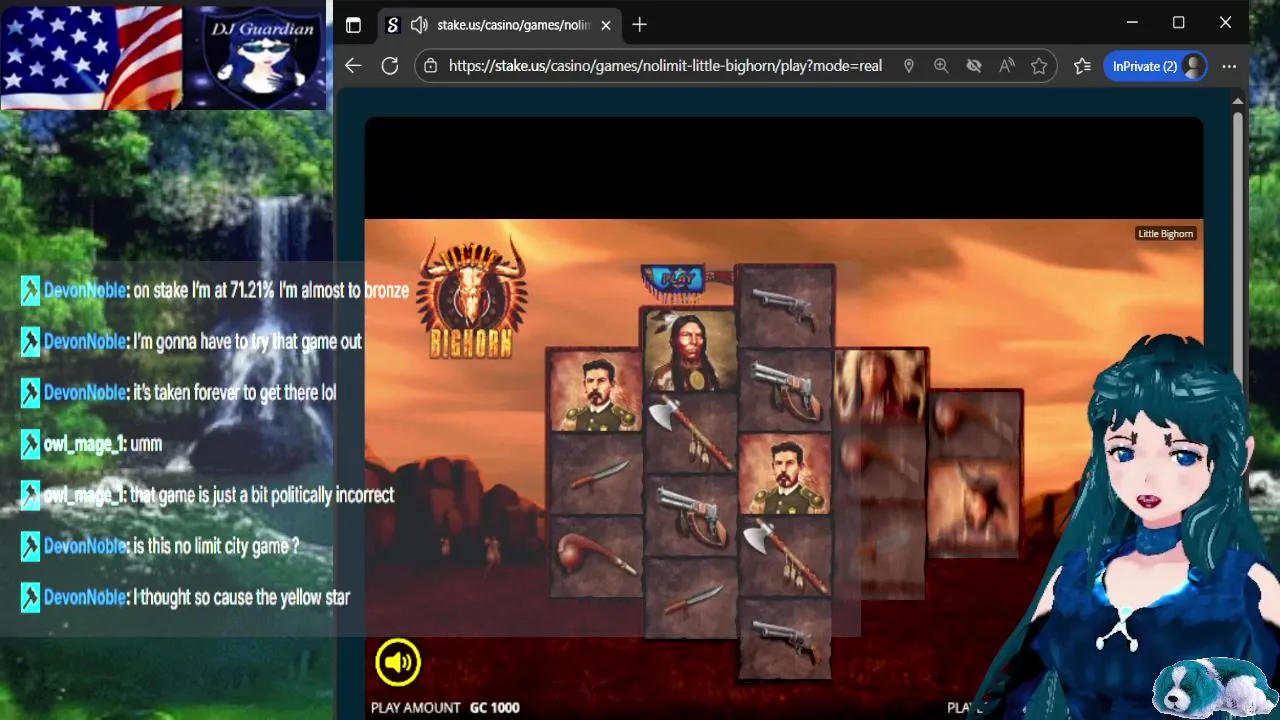Click the PLAY sign above the reels
Screen dimensions: 1280x720
[x=677, y=279]
